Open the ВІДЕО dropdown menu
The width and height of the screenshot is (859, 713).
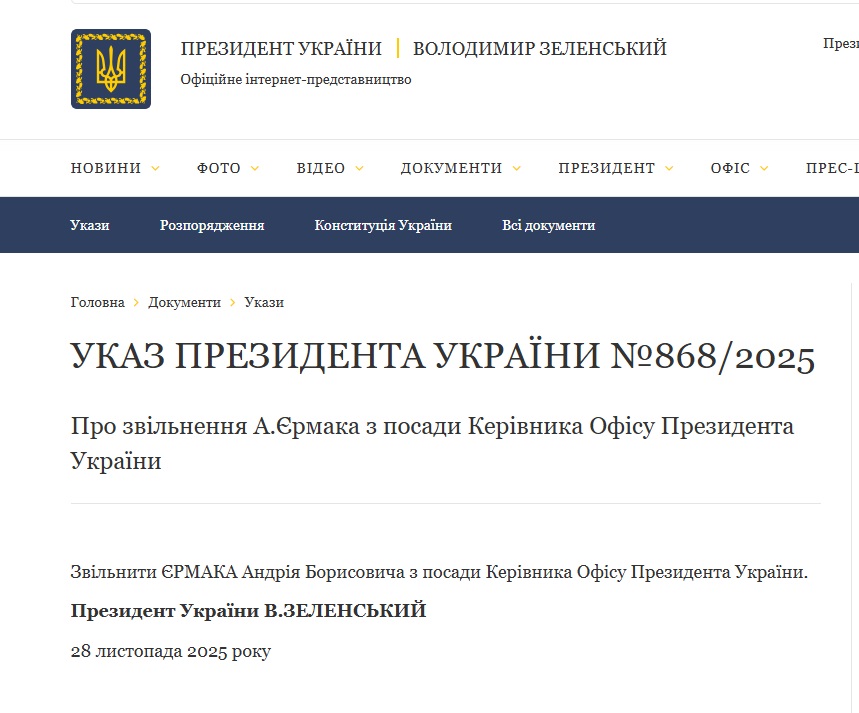[x=329, y=168]
